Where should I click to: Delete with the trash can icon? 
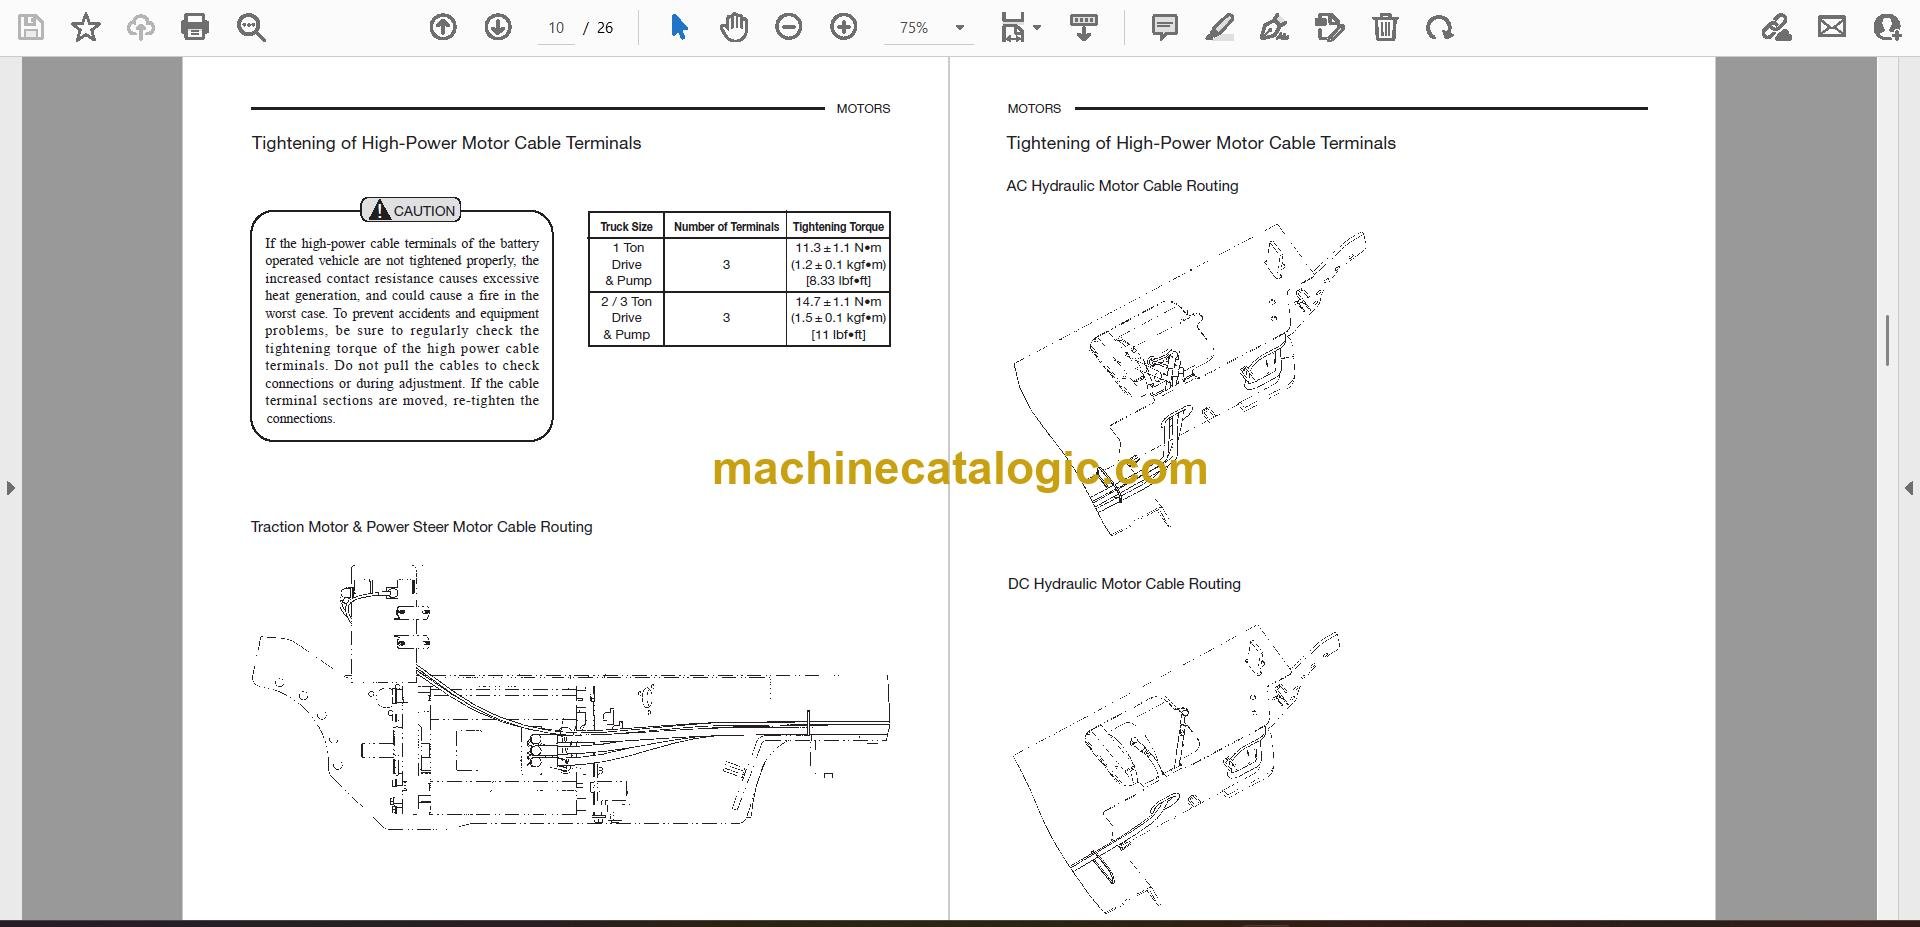click(x=1385, y=27)
